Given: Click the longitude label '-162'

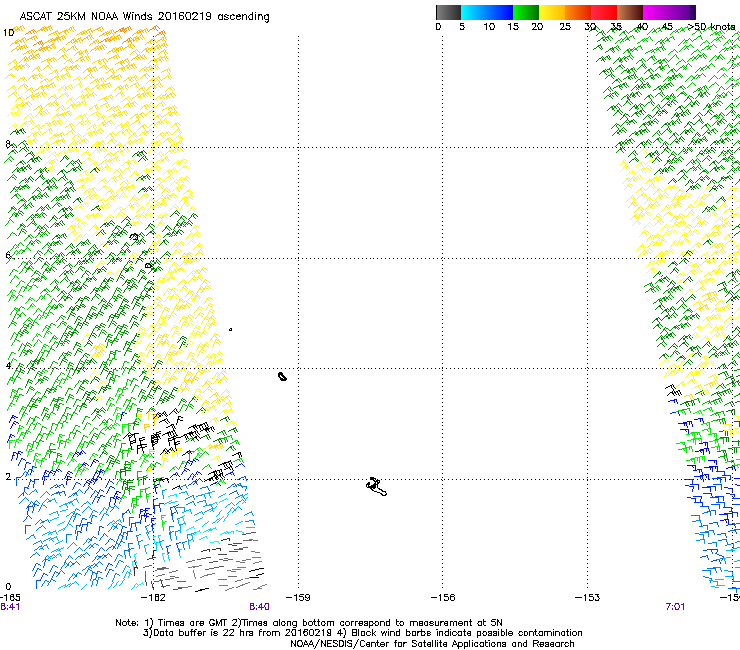Looking at the screenshot, I should pyautogui.click(x=153, y=598).
